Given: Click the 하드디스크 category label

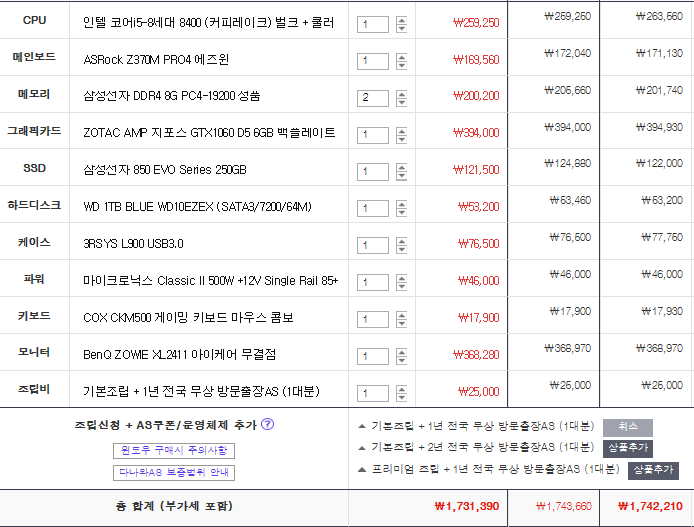Looking at the screenshot, I should 34,205.
